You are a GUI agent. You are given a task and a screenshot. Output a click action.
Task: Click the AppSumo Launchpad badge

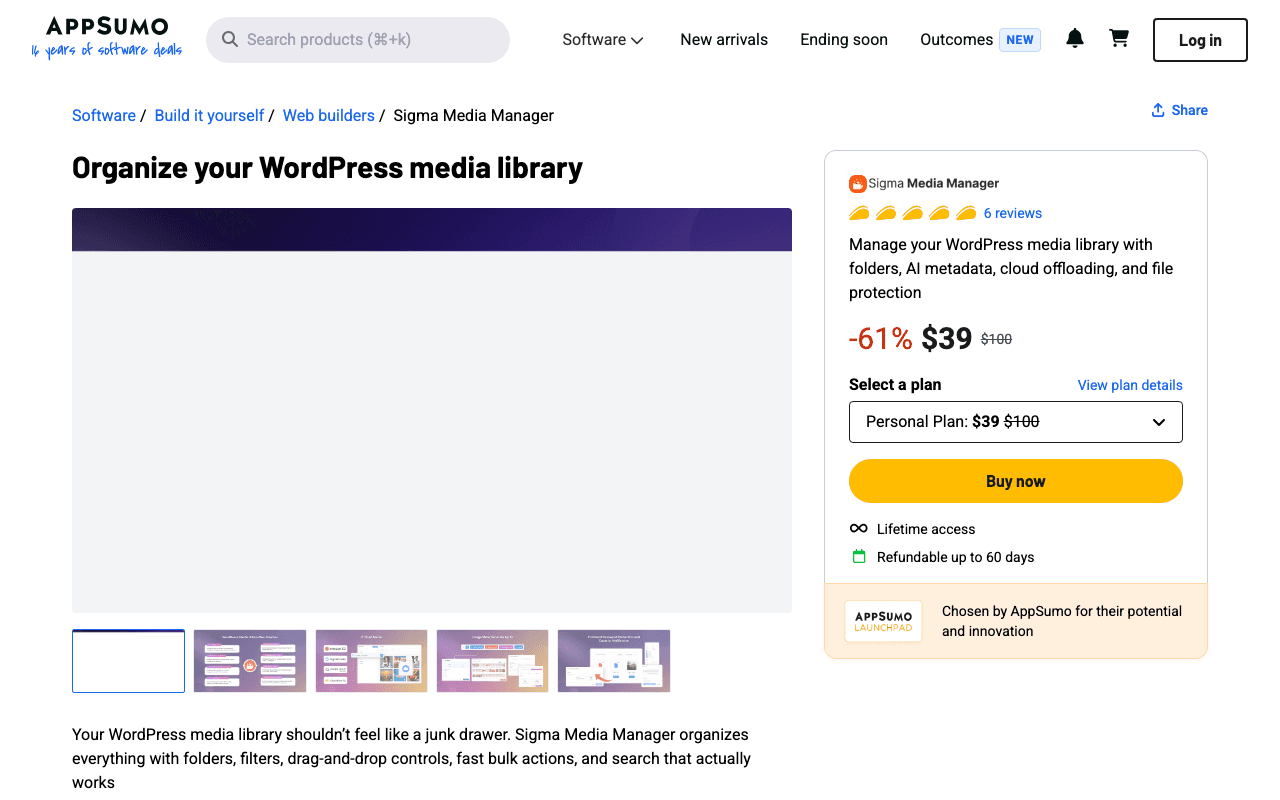coord(883,621)
